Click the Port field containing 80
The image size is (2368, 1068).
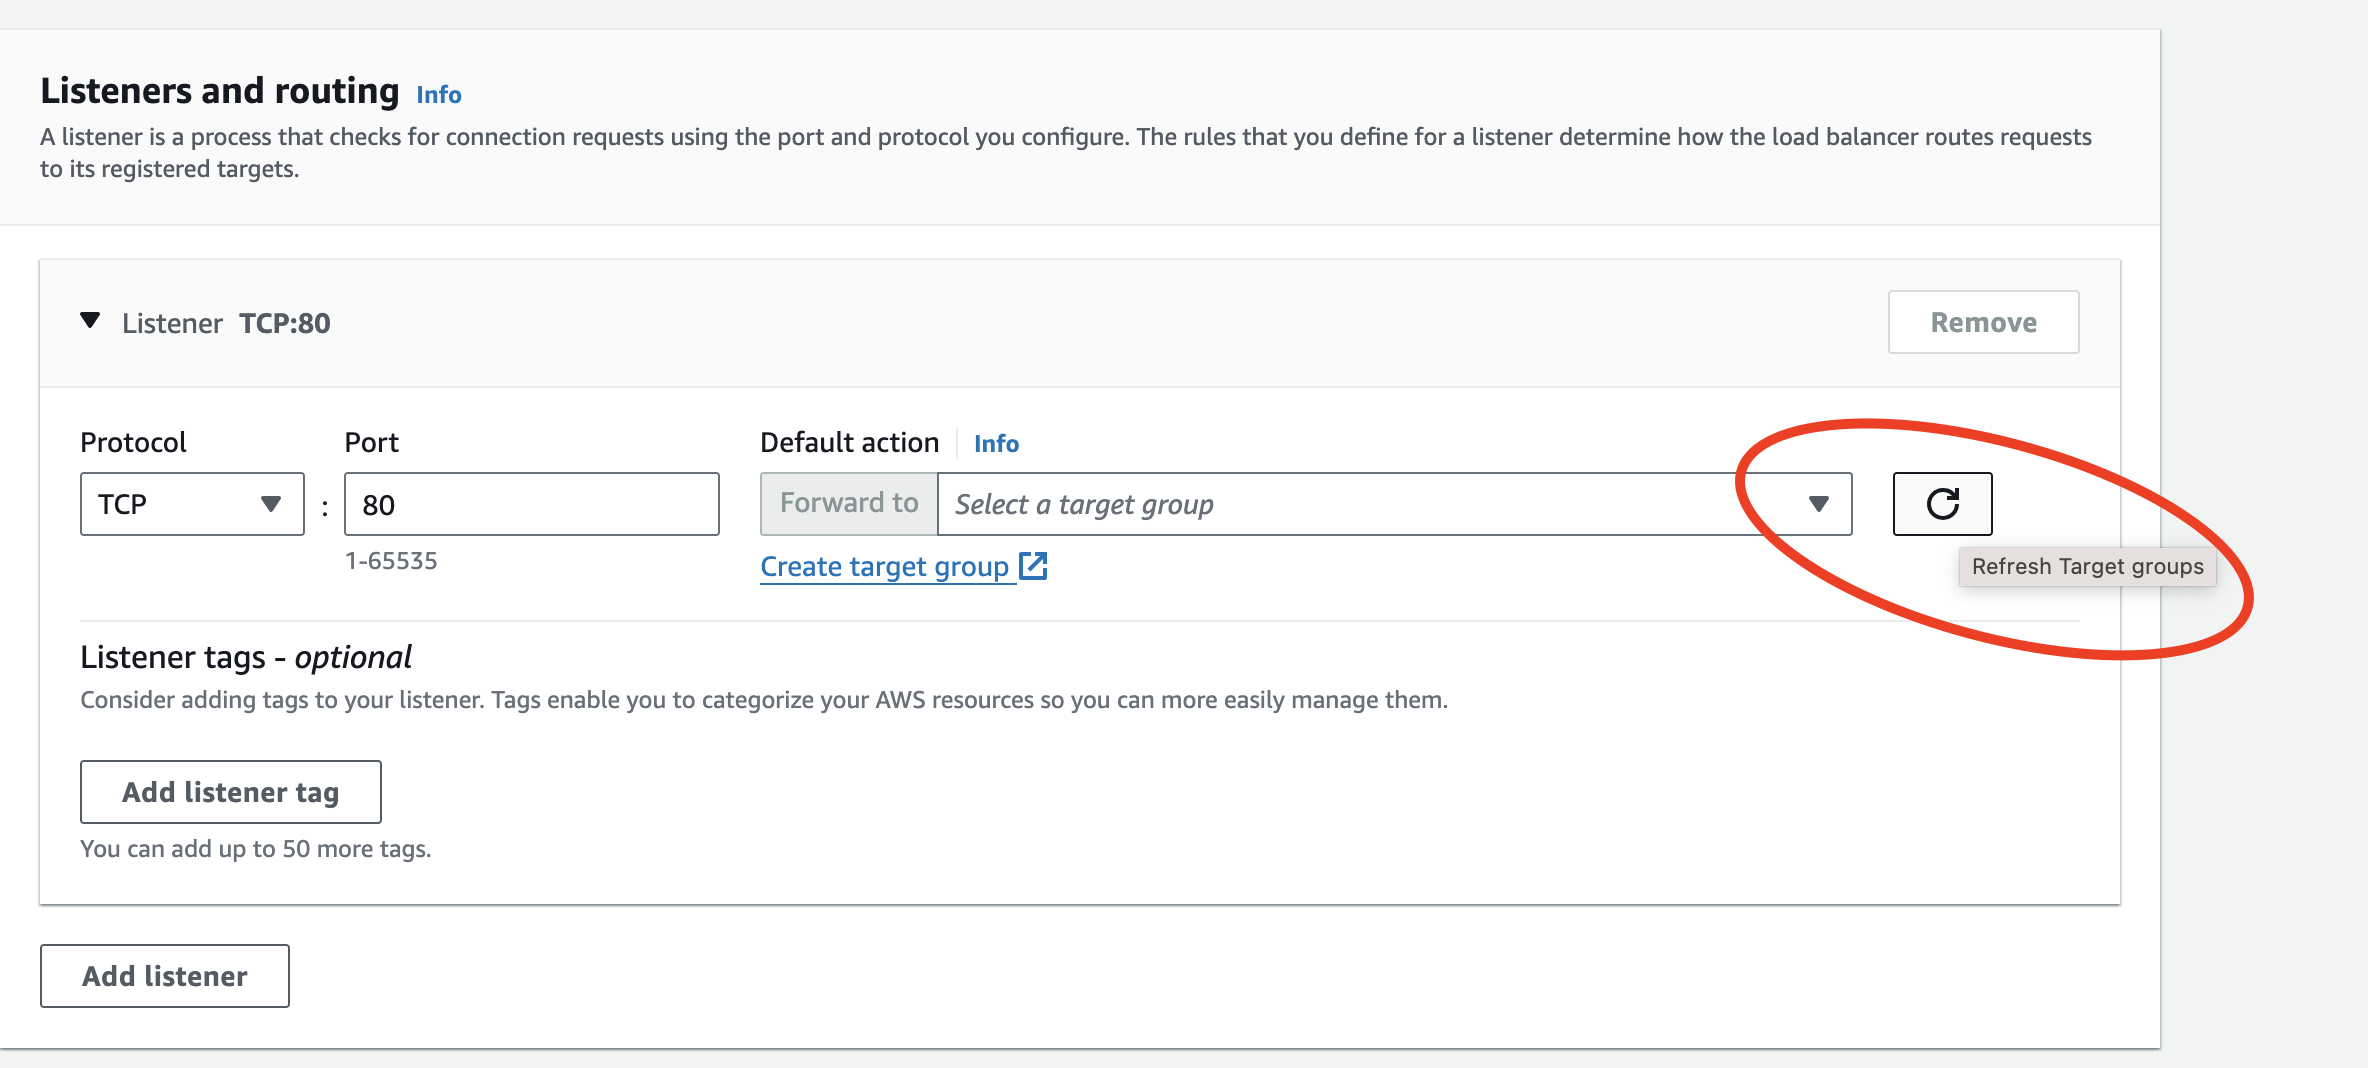(x=530, y=503)
